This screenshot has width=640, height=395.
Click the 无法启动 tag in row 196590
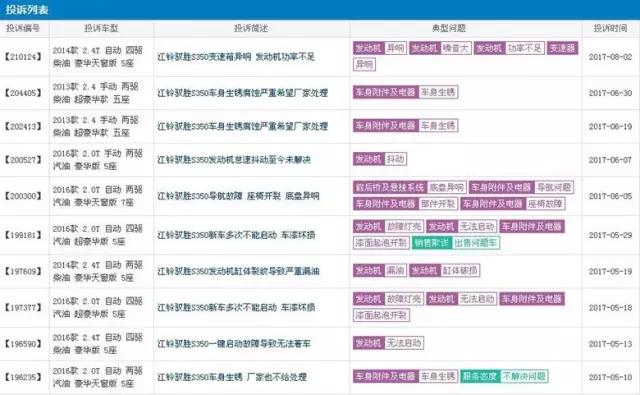click(x=404, y=343)
